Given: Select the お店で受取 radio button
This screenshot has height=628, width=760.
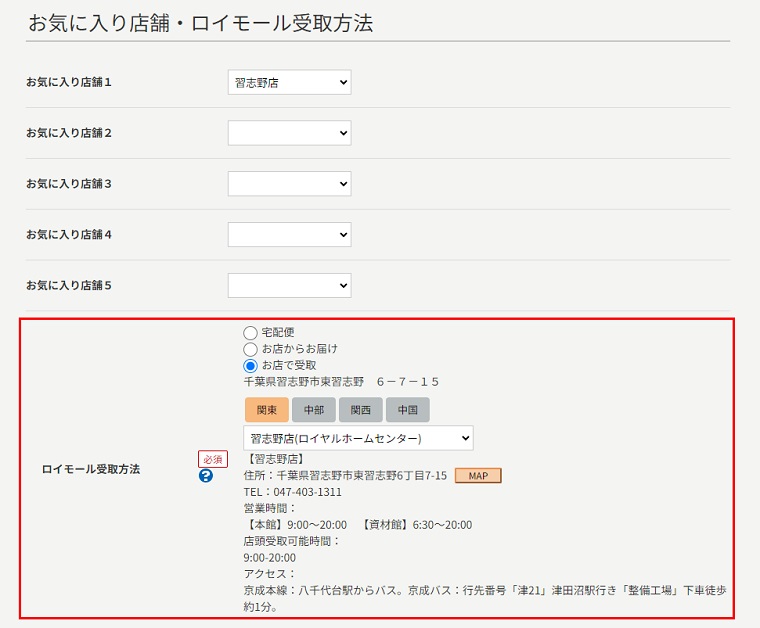Looking at the screenshot, I should (250, 366).
